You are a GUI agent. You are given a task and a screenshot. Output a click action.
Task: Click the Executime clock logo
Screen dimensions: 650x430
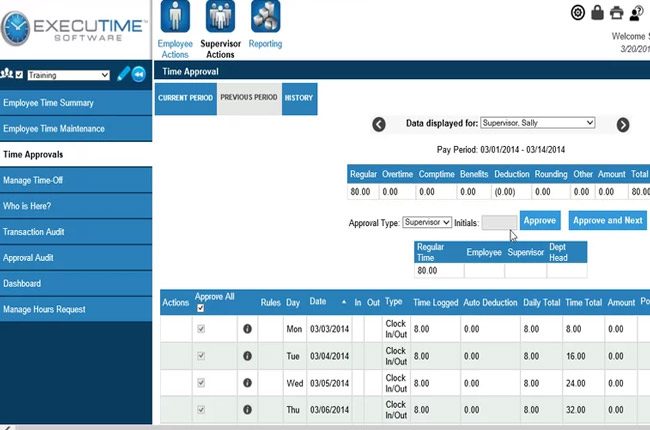(15, 29)
